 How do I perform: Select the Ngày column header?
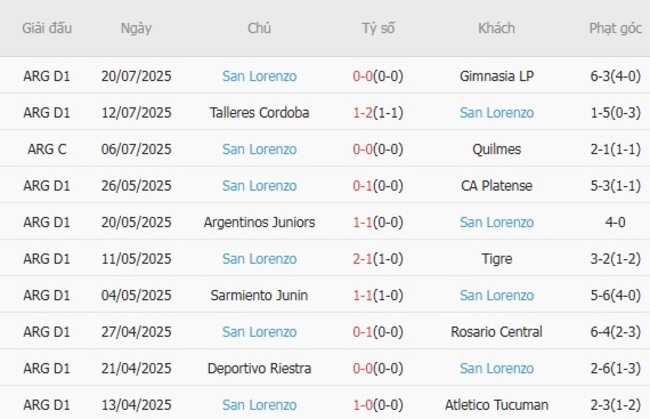pyautogui.click(x=136, y=28)
